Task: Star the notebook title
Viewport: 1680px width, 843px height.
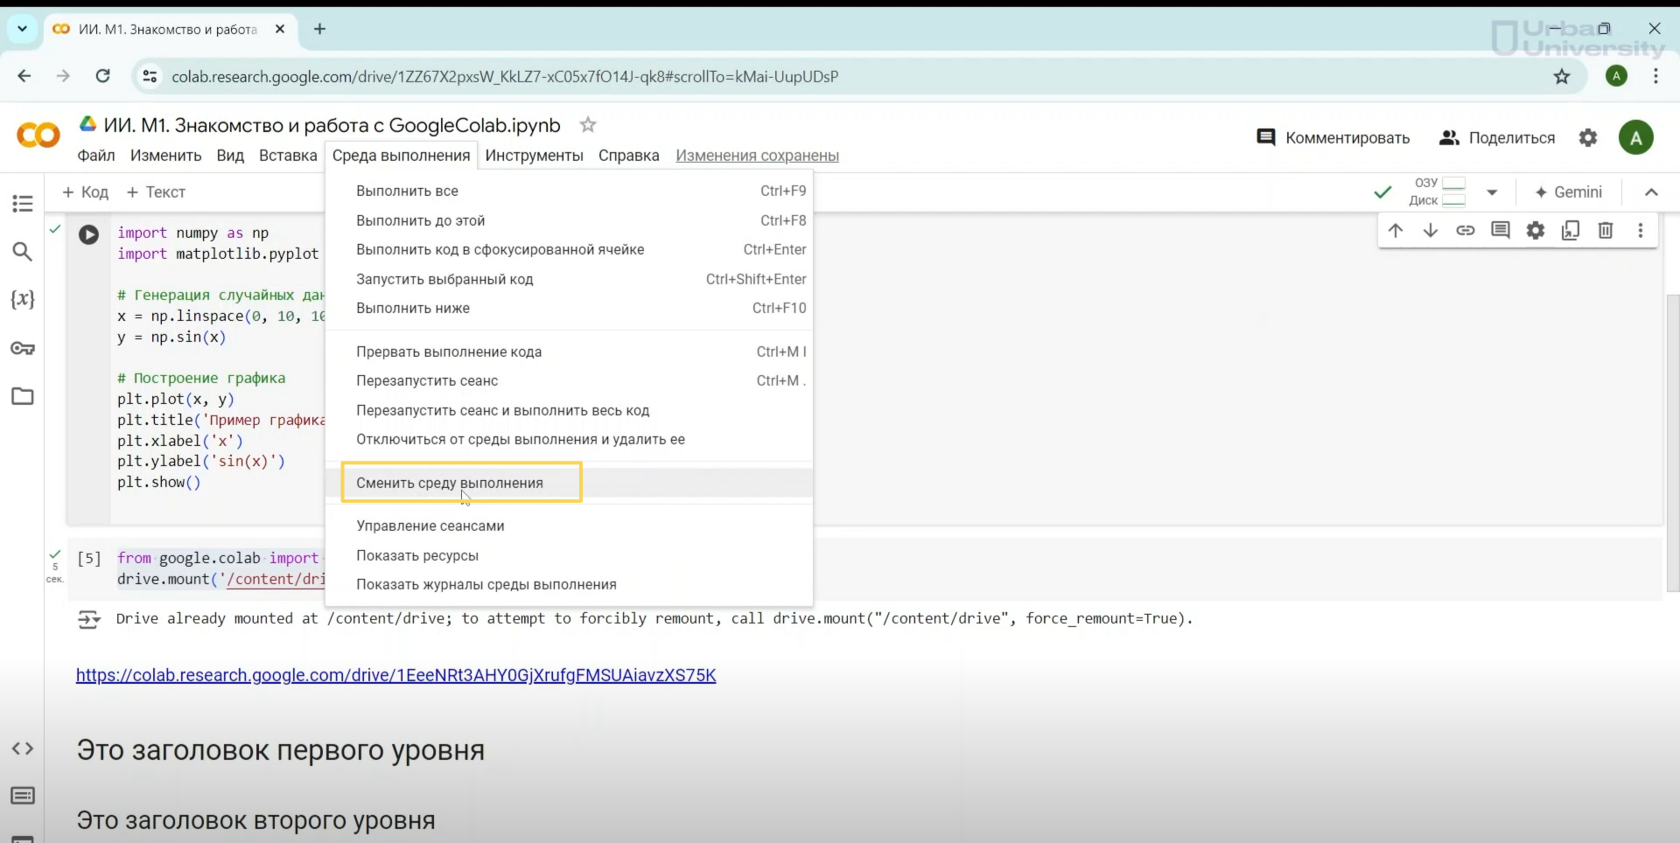Action: click(x=588, y=125)
